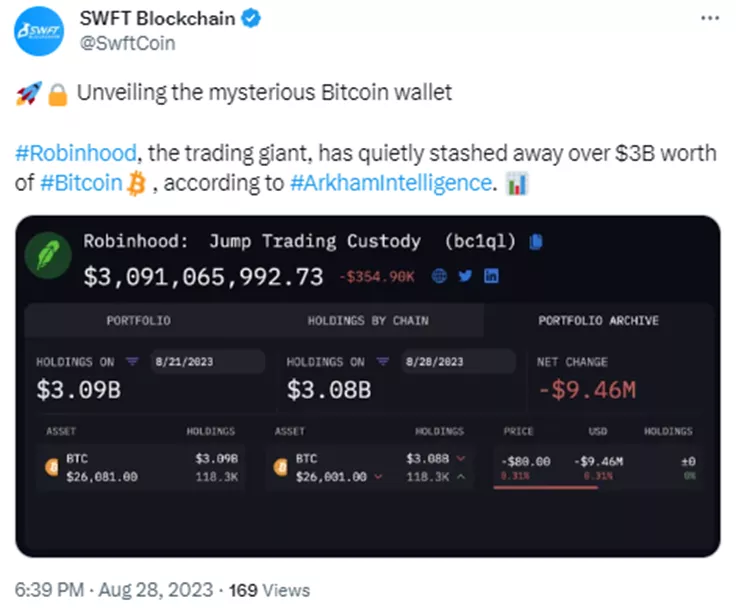Select the 8/28/2023 holdings date field
Image resolution: width=736 pixels, height=609 pixels.
pyautogui.click(x=455, y=362)
